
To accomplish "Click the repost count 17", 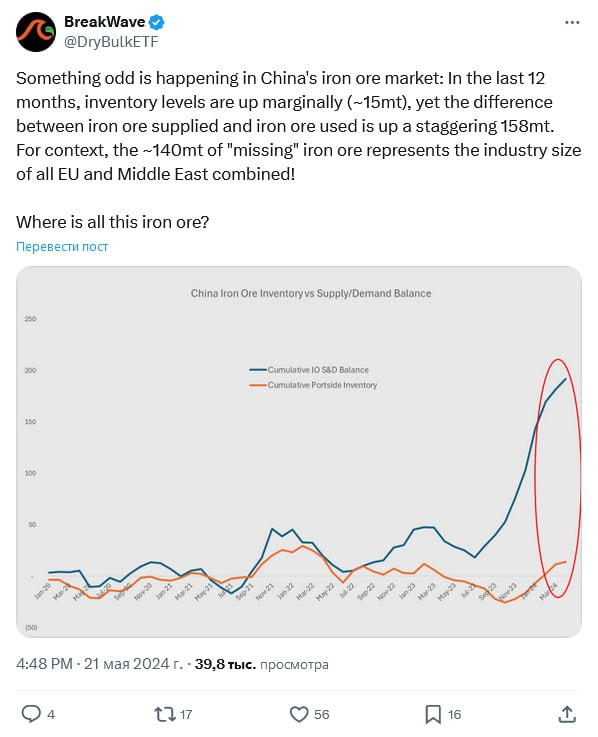I will click(186, 714).
